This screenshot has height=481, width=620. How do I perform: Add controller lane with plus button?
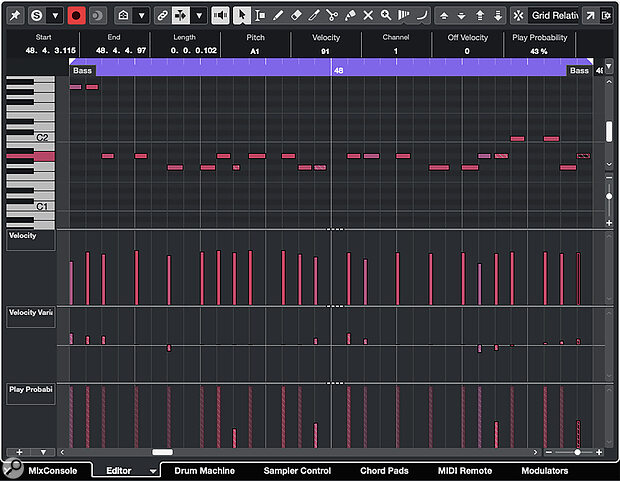click(19, 452)
